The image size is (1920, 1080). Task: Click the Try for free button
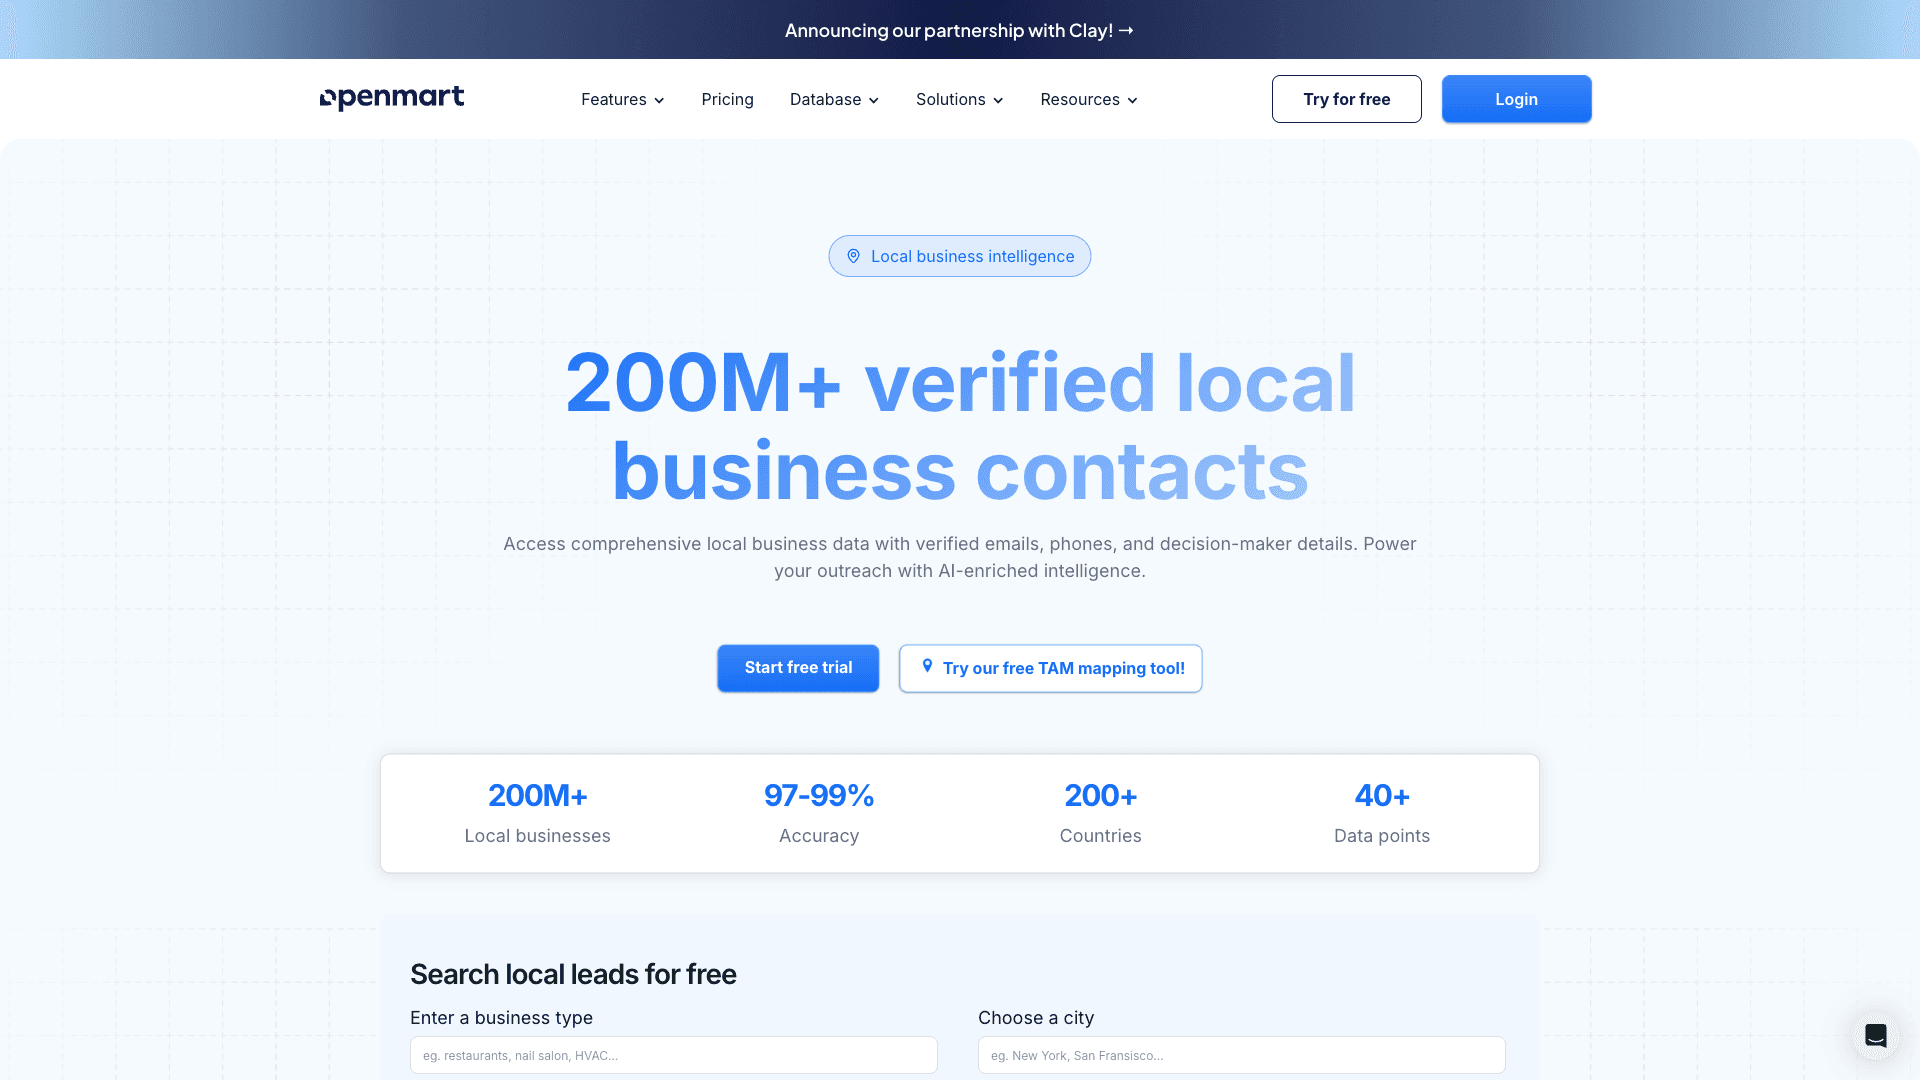click(1346, 98)
